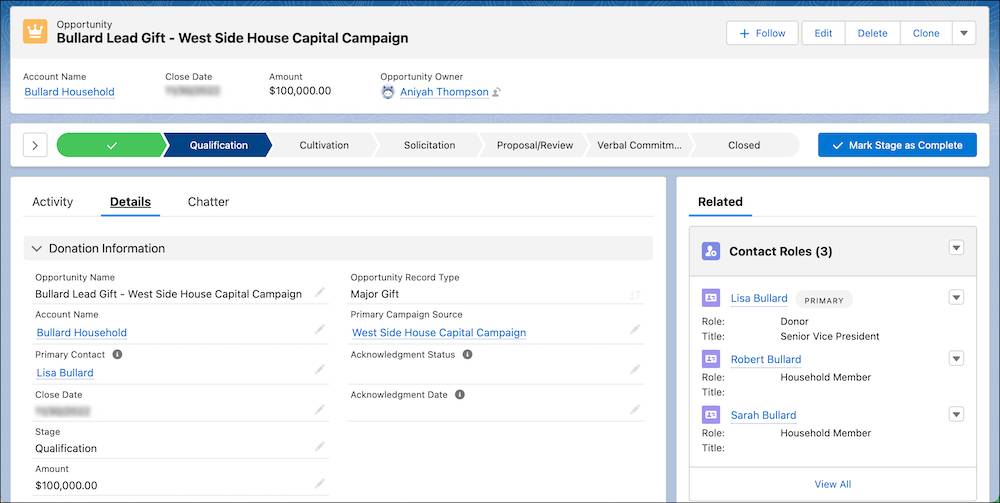This screenshot has height=503, width=1000.
Task: Select the Details tab
Action: point(130,201)
